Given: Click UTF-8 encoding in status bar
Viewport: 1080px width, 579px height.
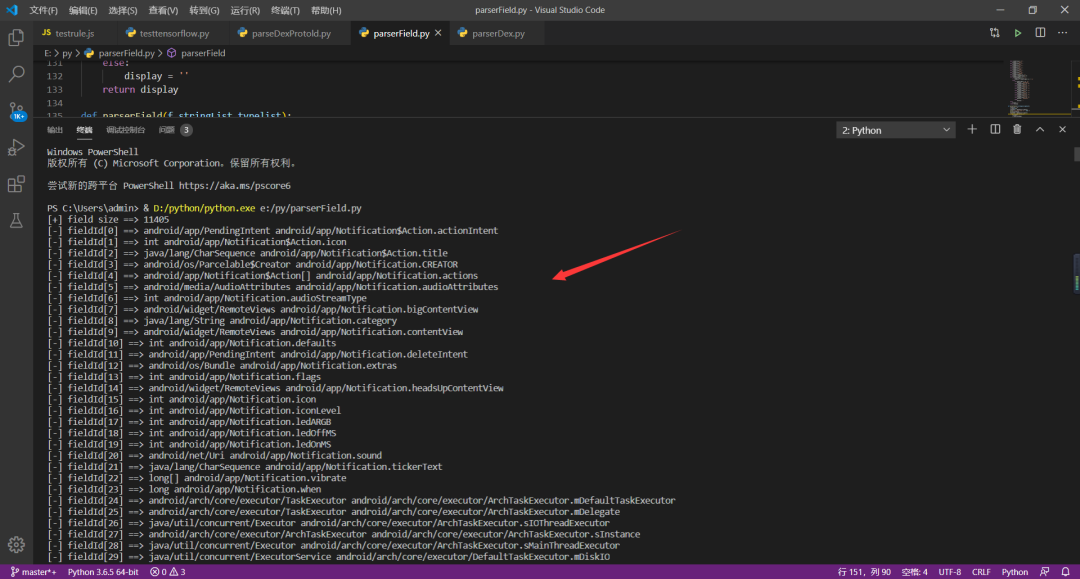Looking at the screenshot, I should (949, 572).
